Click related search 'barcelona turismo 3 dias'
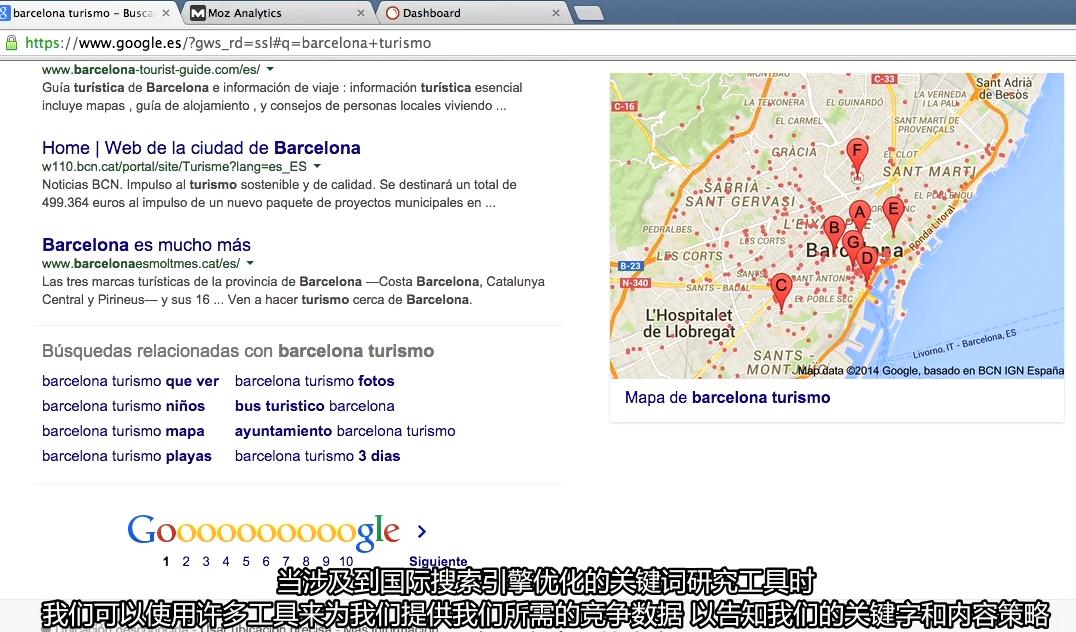Screen dimensions: 1076x632 tap(318, 456)
